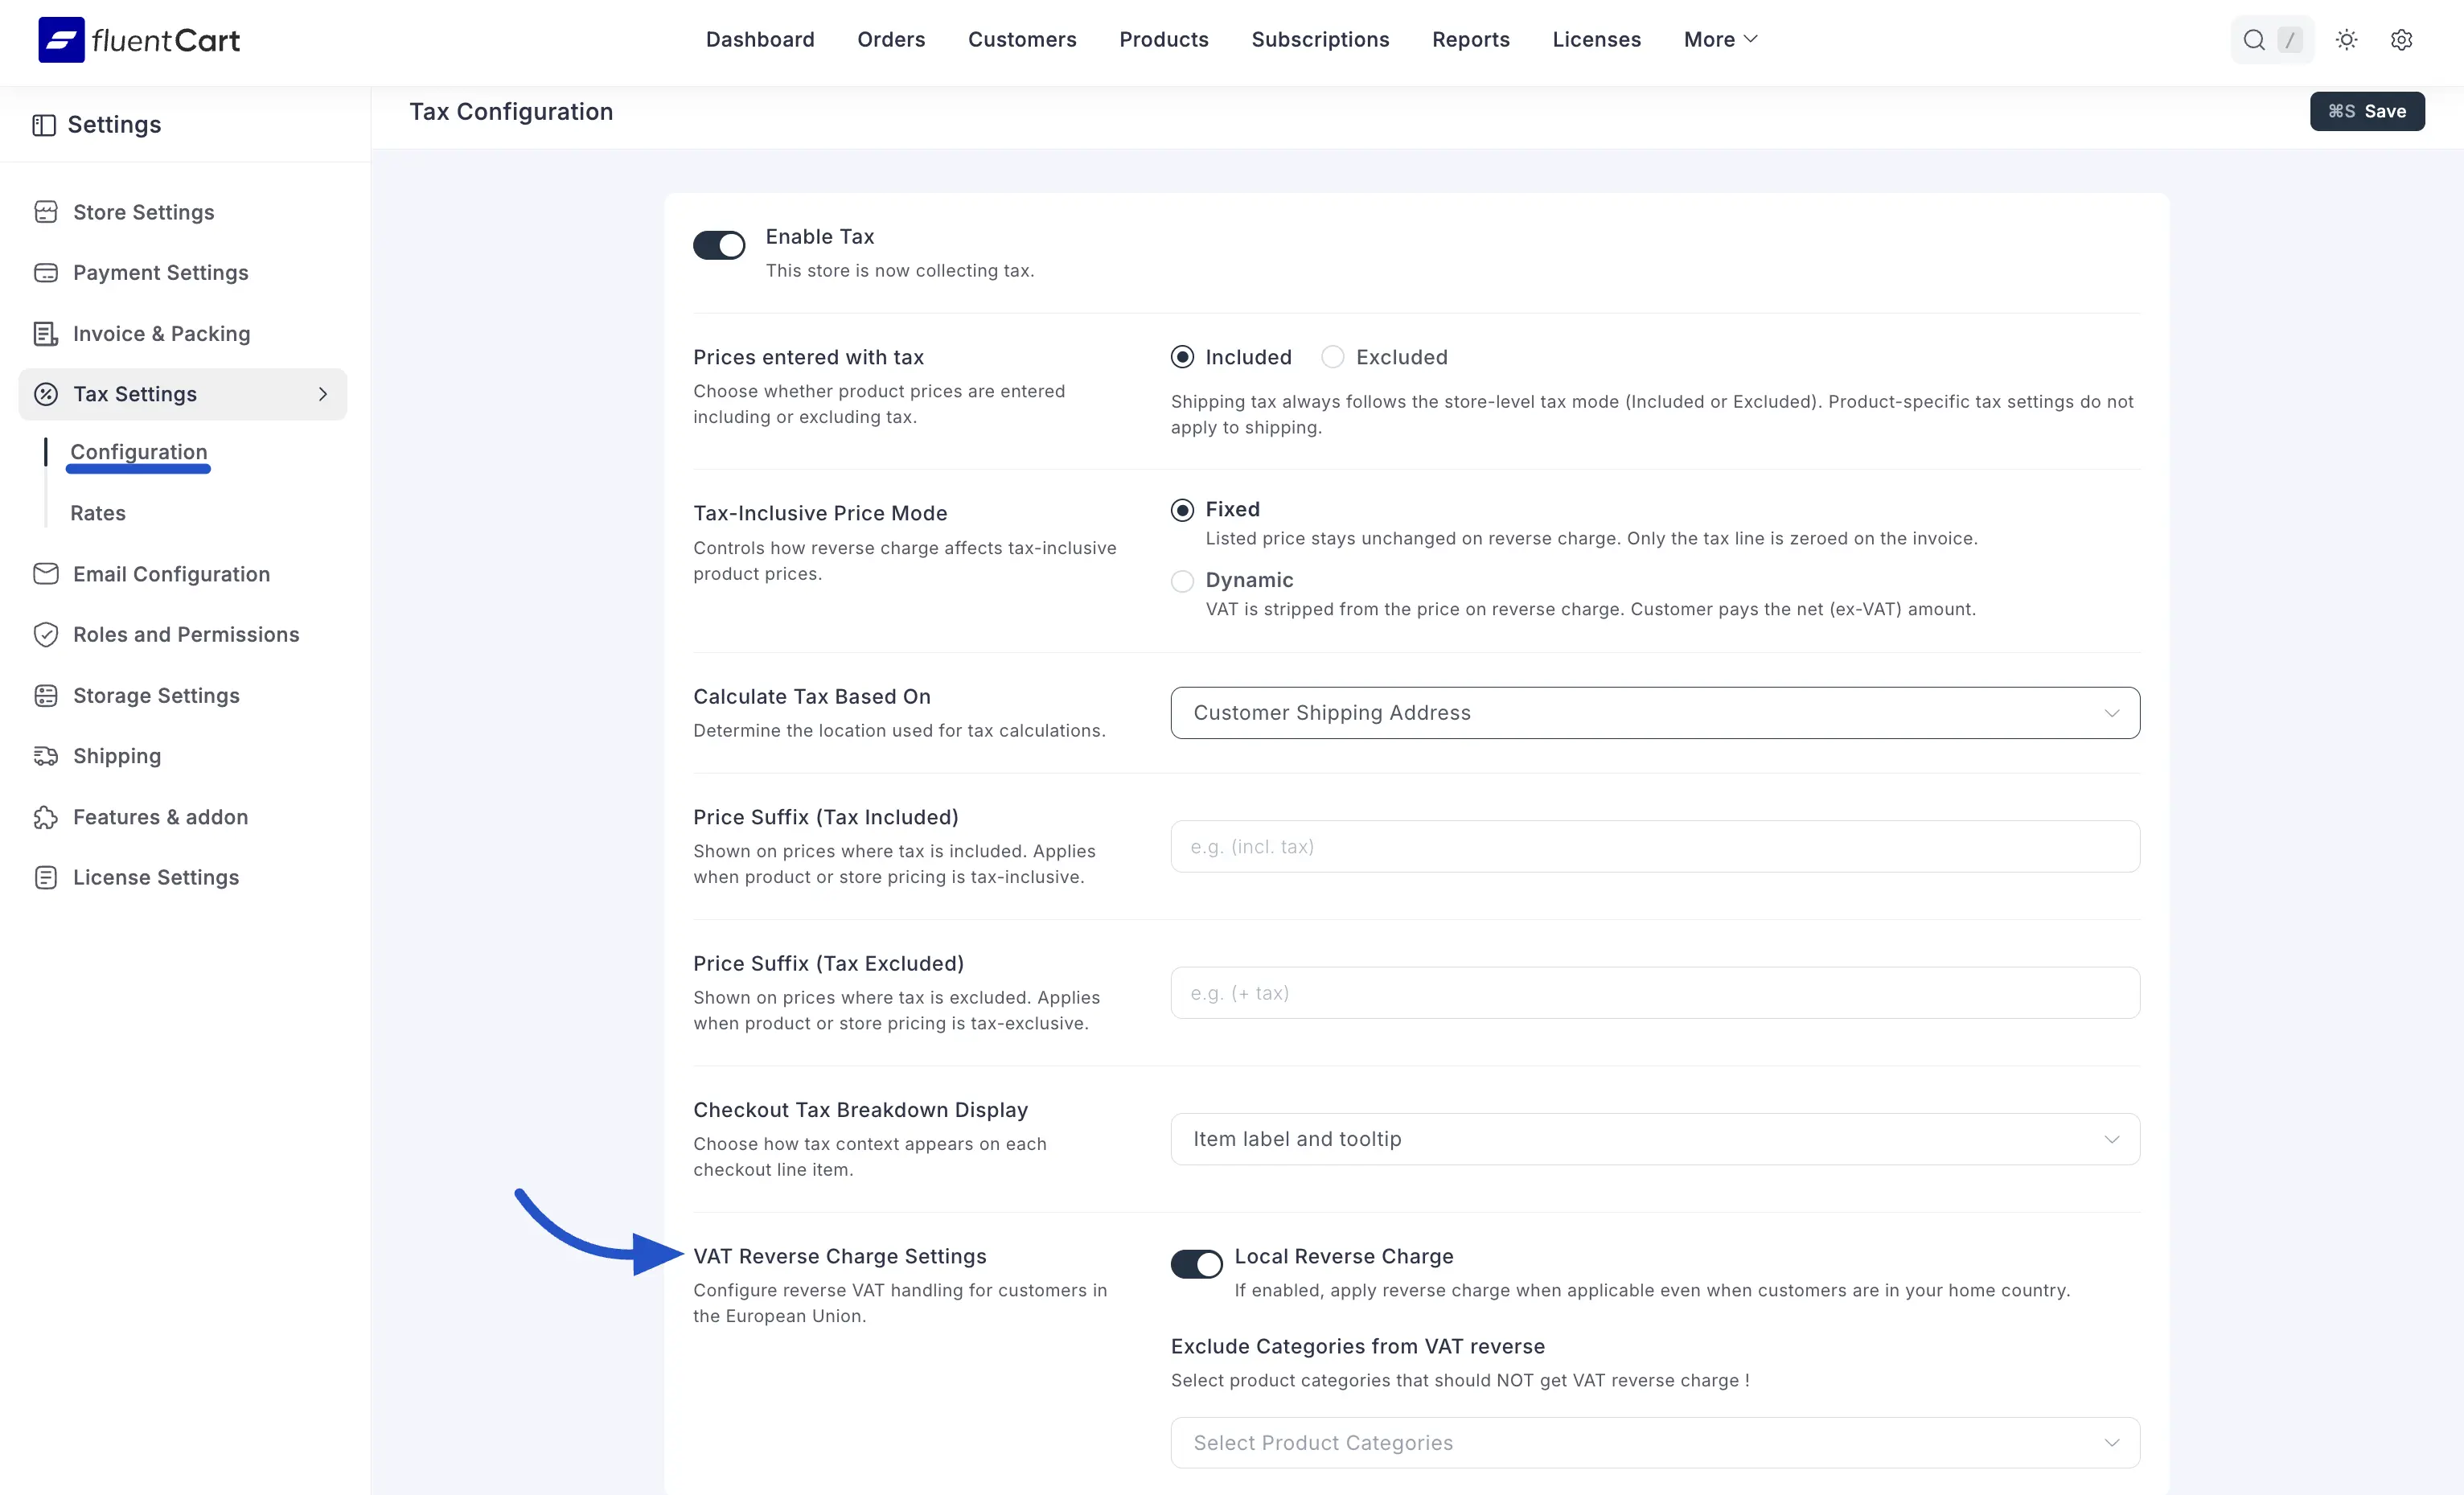Turn off the Enable Tax switch

tap(719, 245)
